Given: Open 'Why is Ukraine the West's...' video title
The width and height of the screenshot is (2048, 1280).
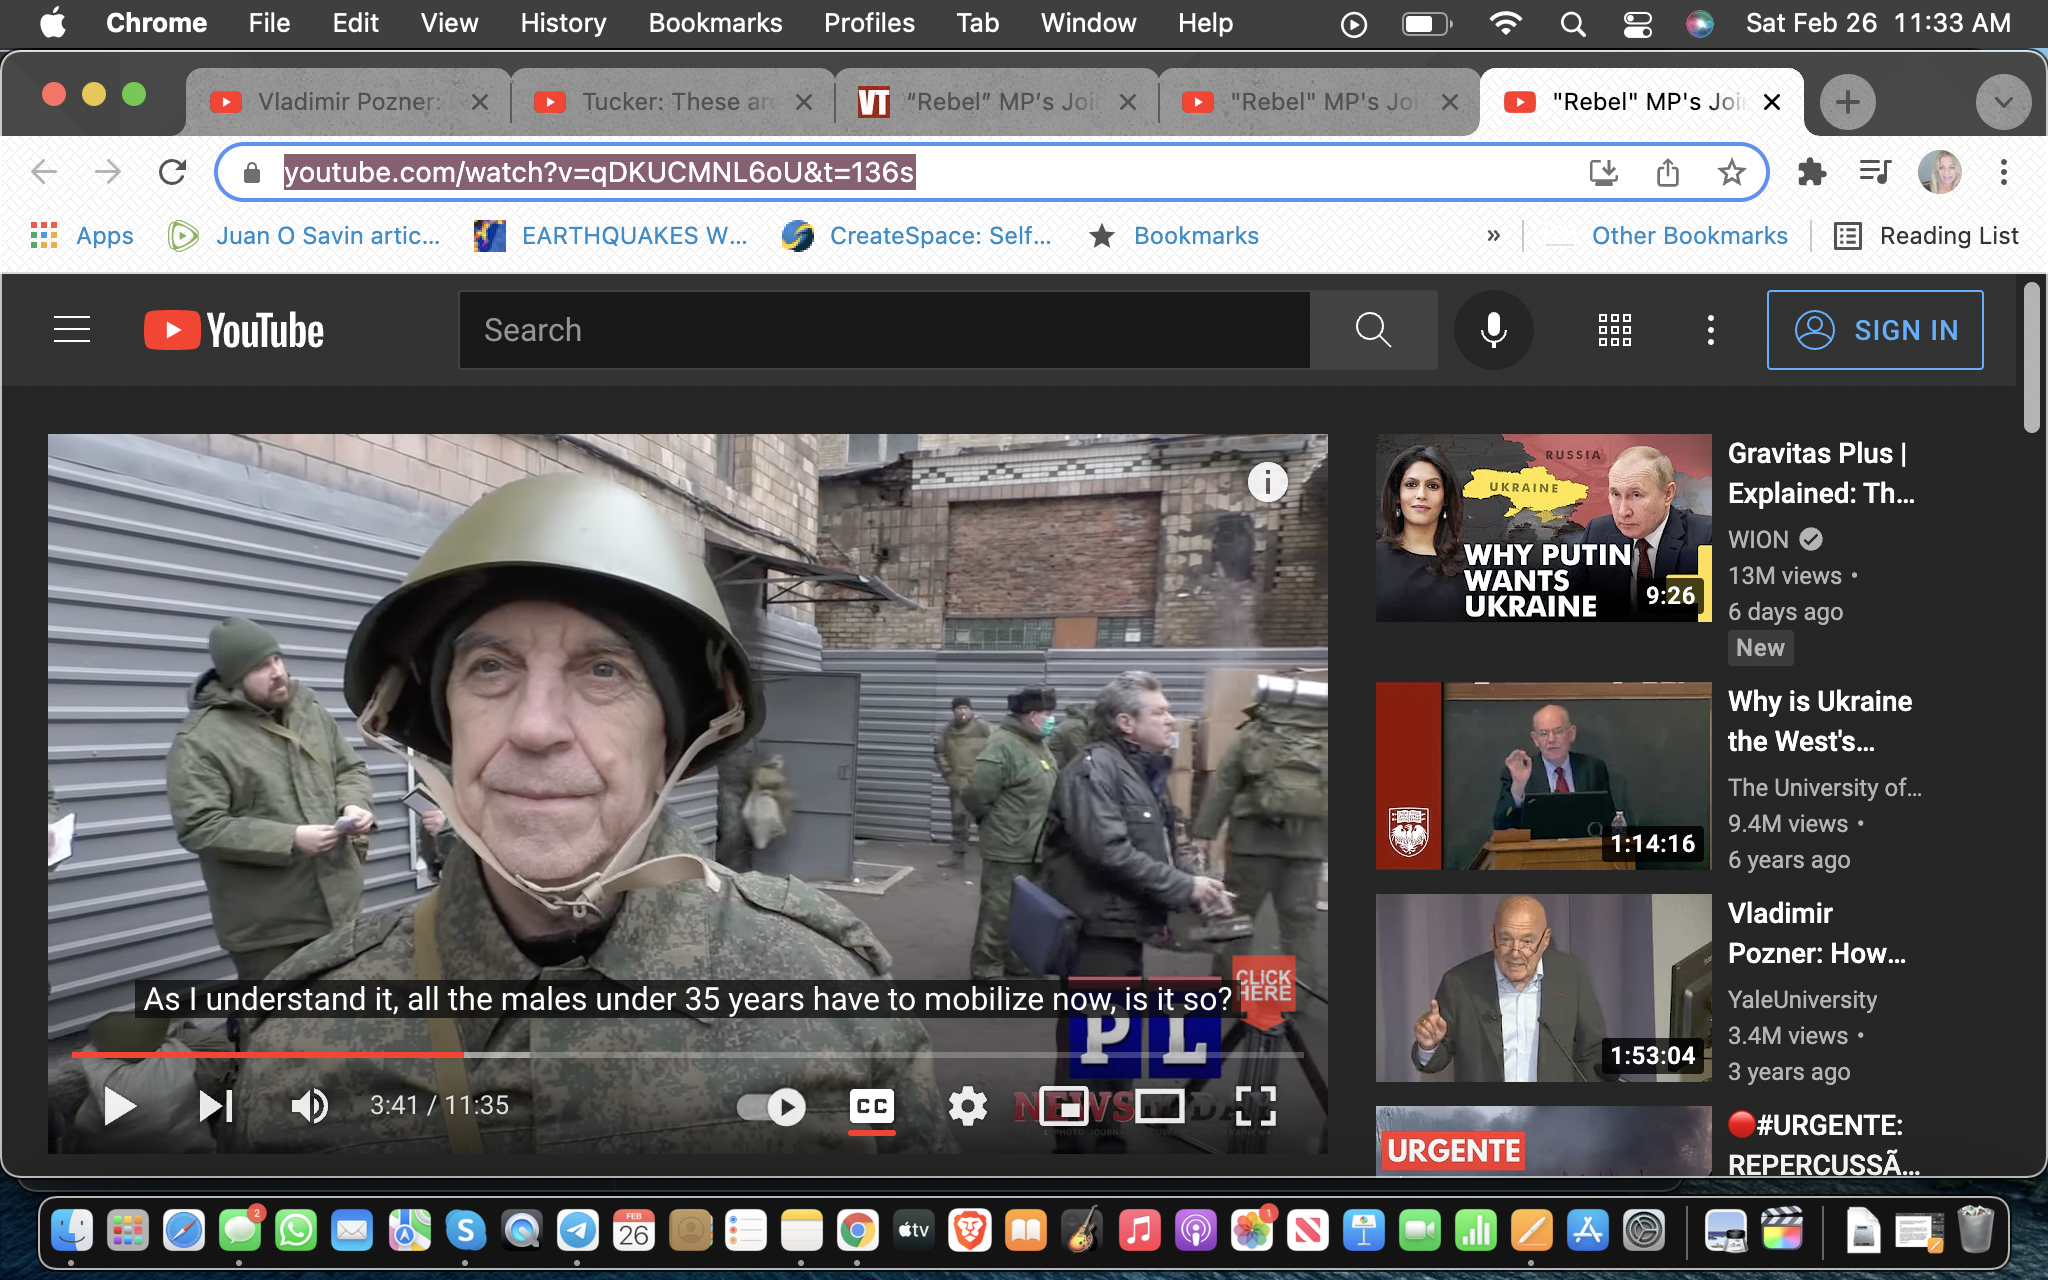Looking at the screenshot, I should pos(1820,721).
